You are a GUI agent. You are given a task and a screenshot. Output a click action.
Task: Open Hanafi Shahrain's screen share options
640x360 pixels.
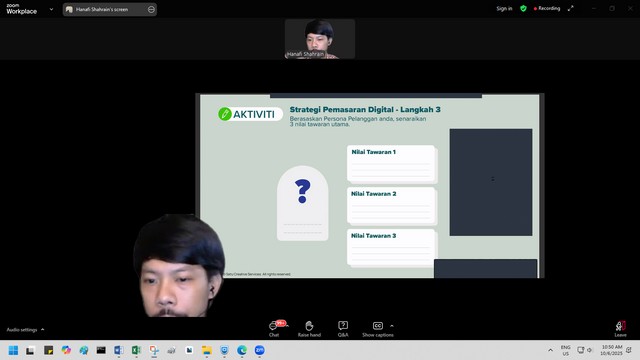(110, 9)
